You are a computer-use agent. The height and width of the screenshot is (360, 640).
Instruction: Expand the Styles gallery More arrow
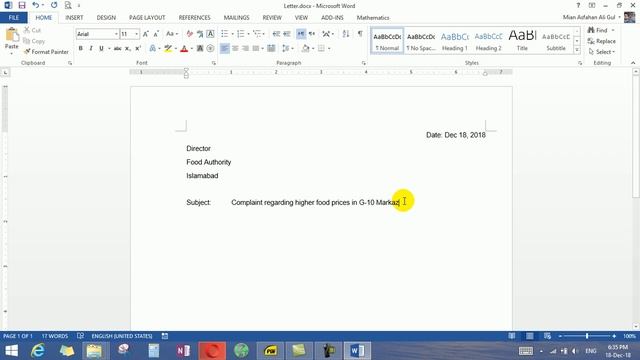(x=577, y=50)
